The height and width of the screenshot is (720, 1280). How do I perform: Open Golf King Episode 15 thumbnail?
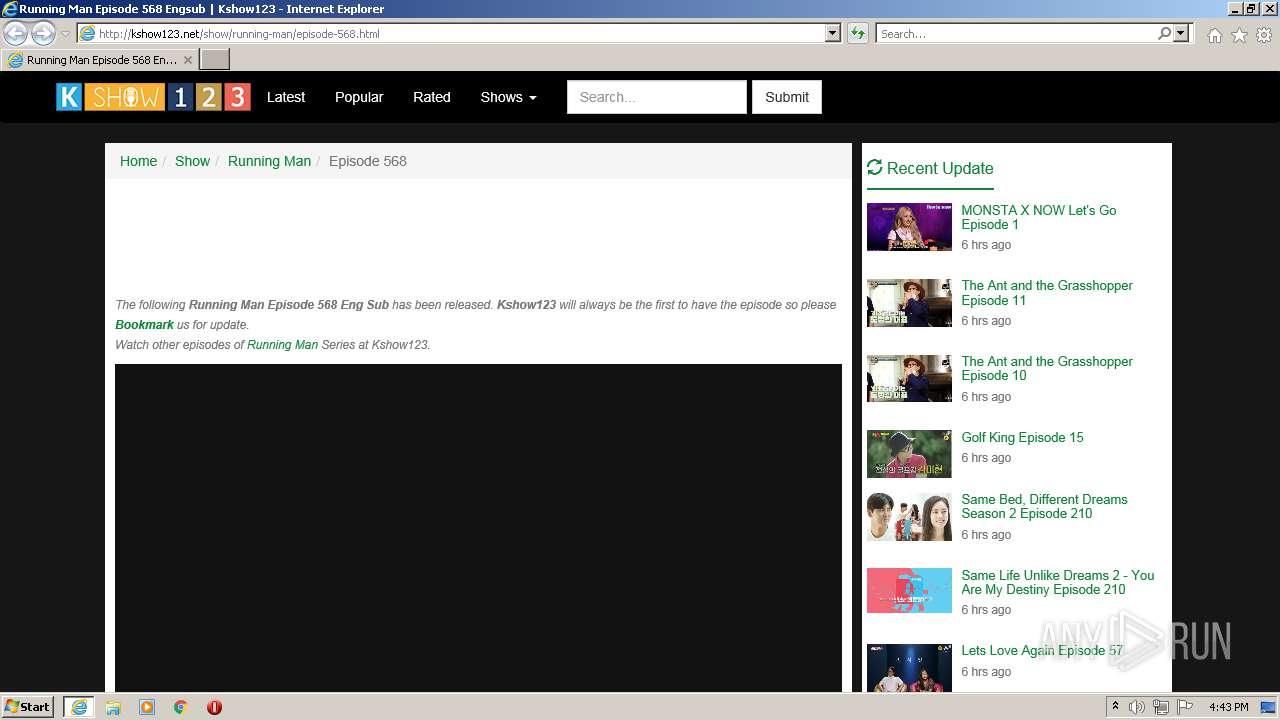pos(909,454)
